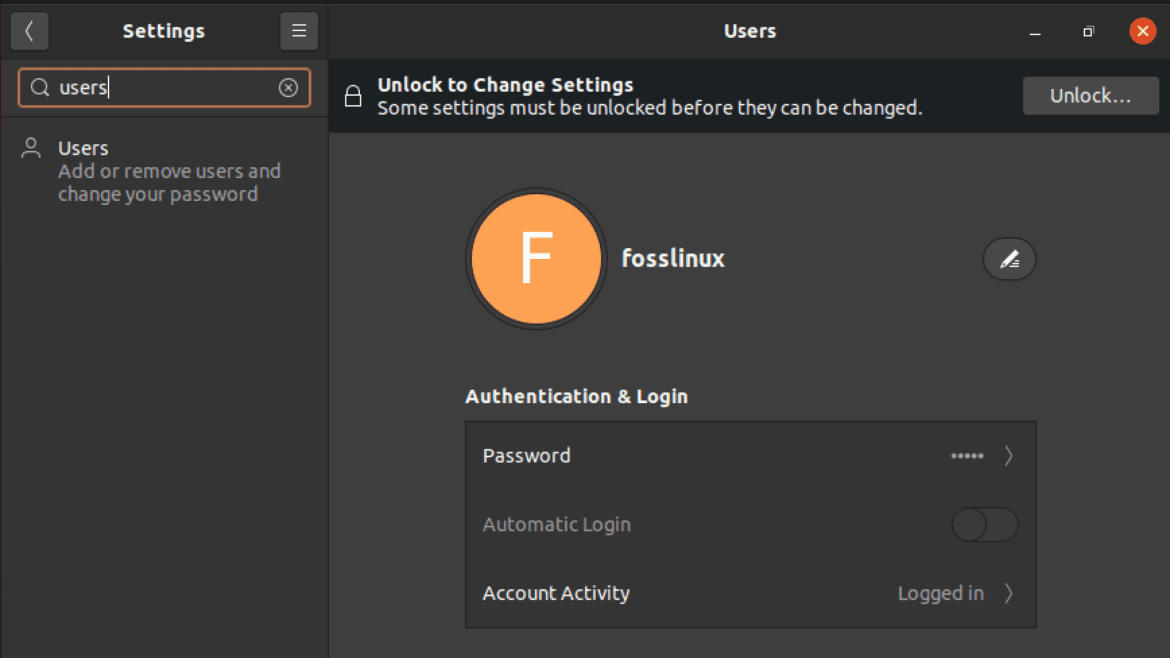
Task: Click the back arrow in Settings header
Action: coord(29,31)
